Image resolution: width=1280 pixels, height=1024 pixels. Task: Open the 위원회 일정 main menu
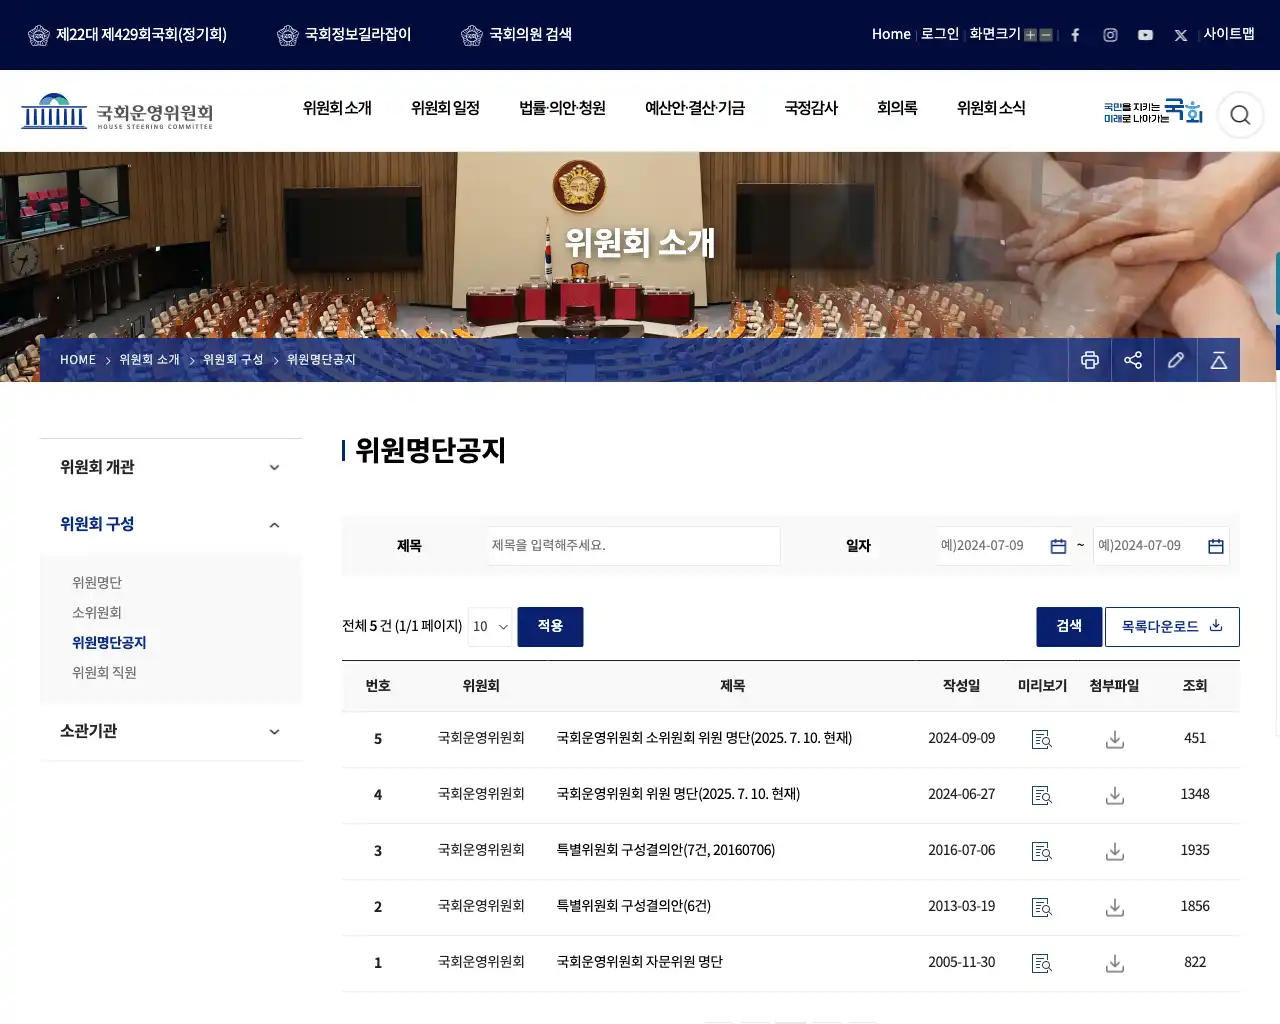click(445, 108)
